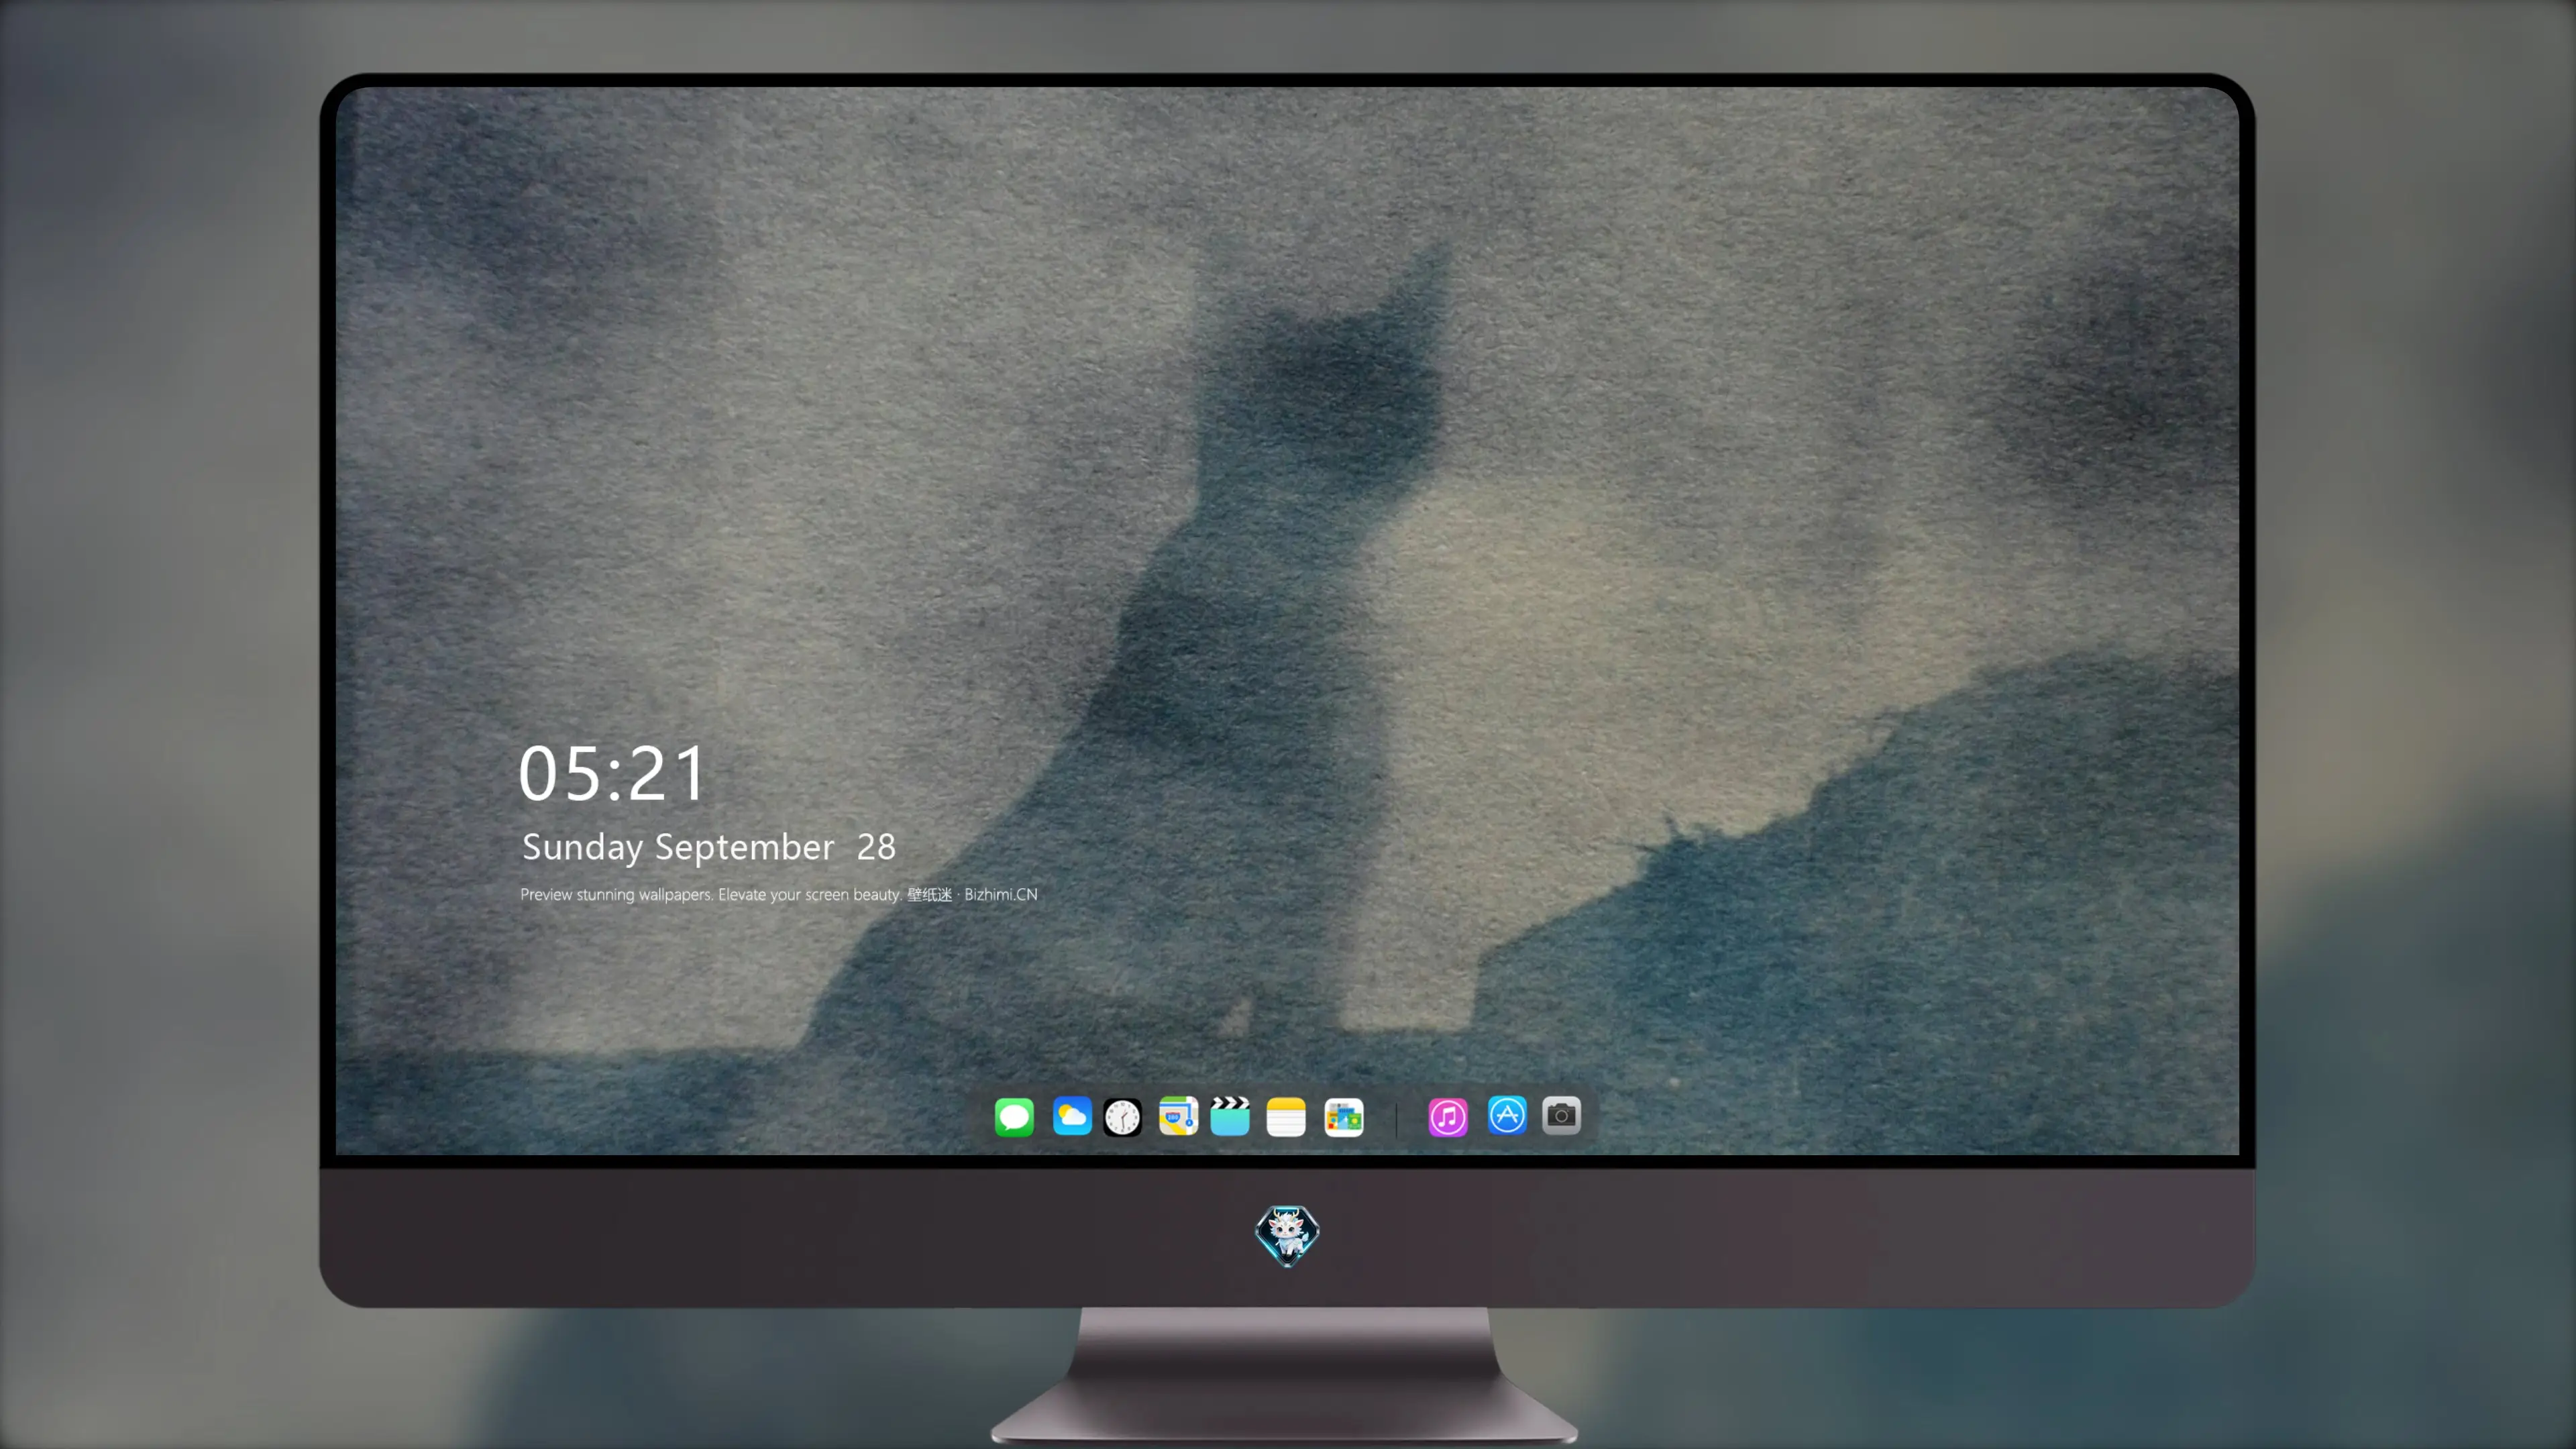This screenshot has height=1449, width=2576.
Task: Open the Newsstand app icon
Action: 1344,1117
